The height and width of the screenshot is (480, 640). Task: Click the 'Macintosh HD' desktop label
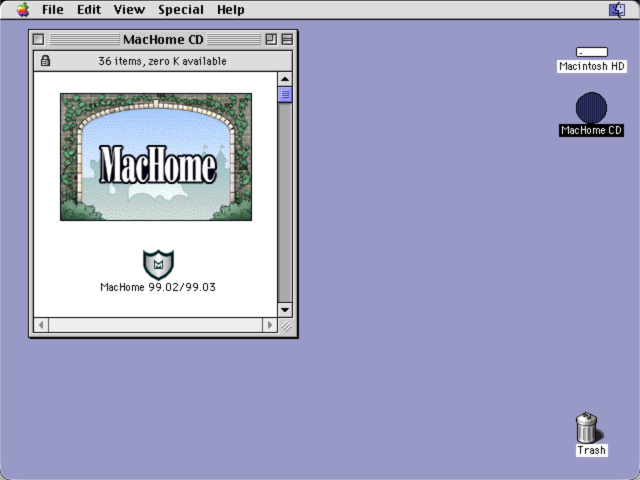(x=591, y=66)
